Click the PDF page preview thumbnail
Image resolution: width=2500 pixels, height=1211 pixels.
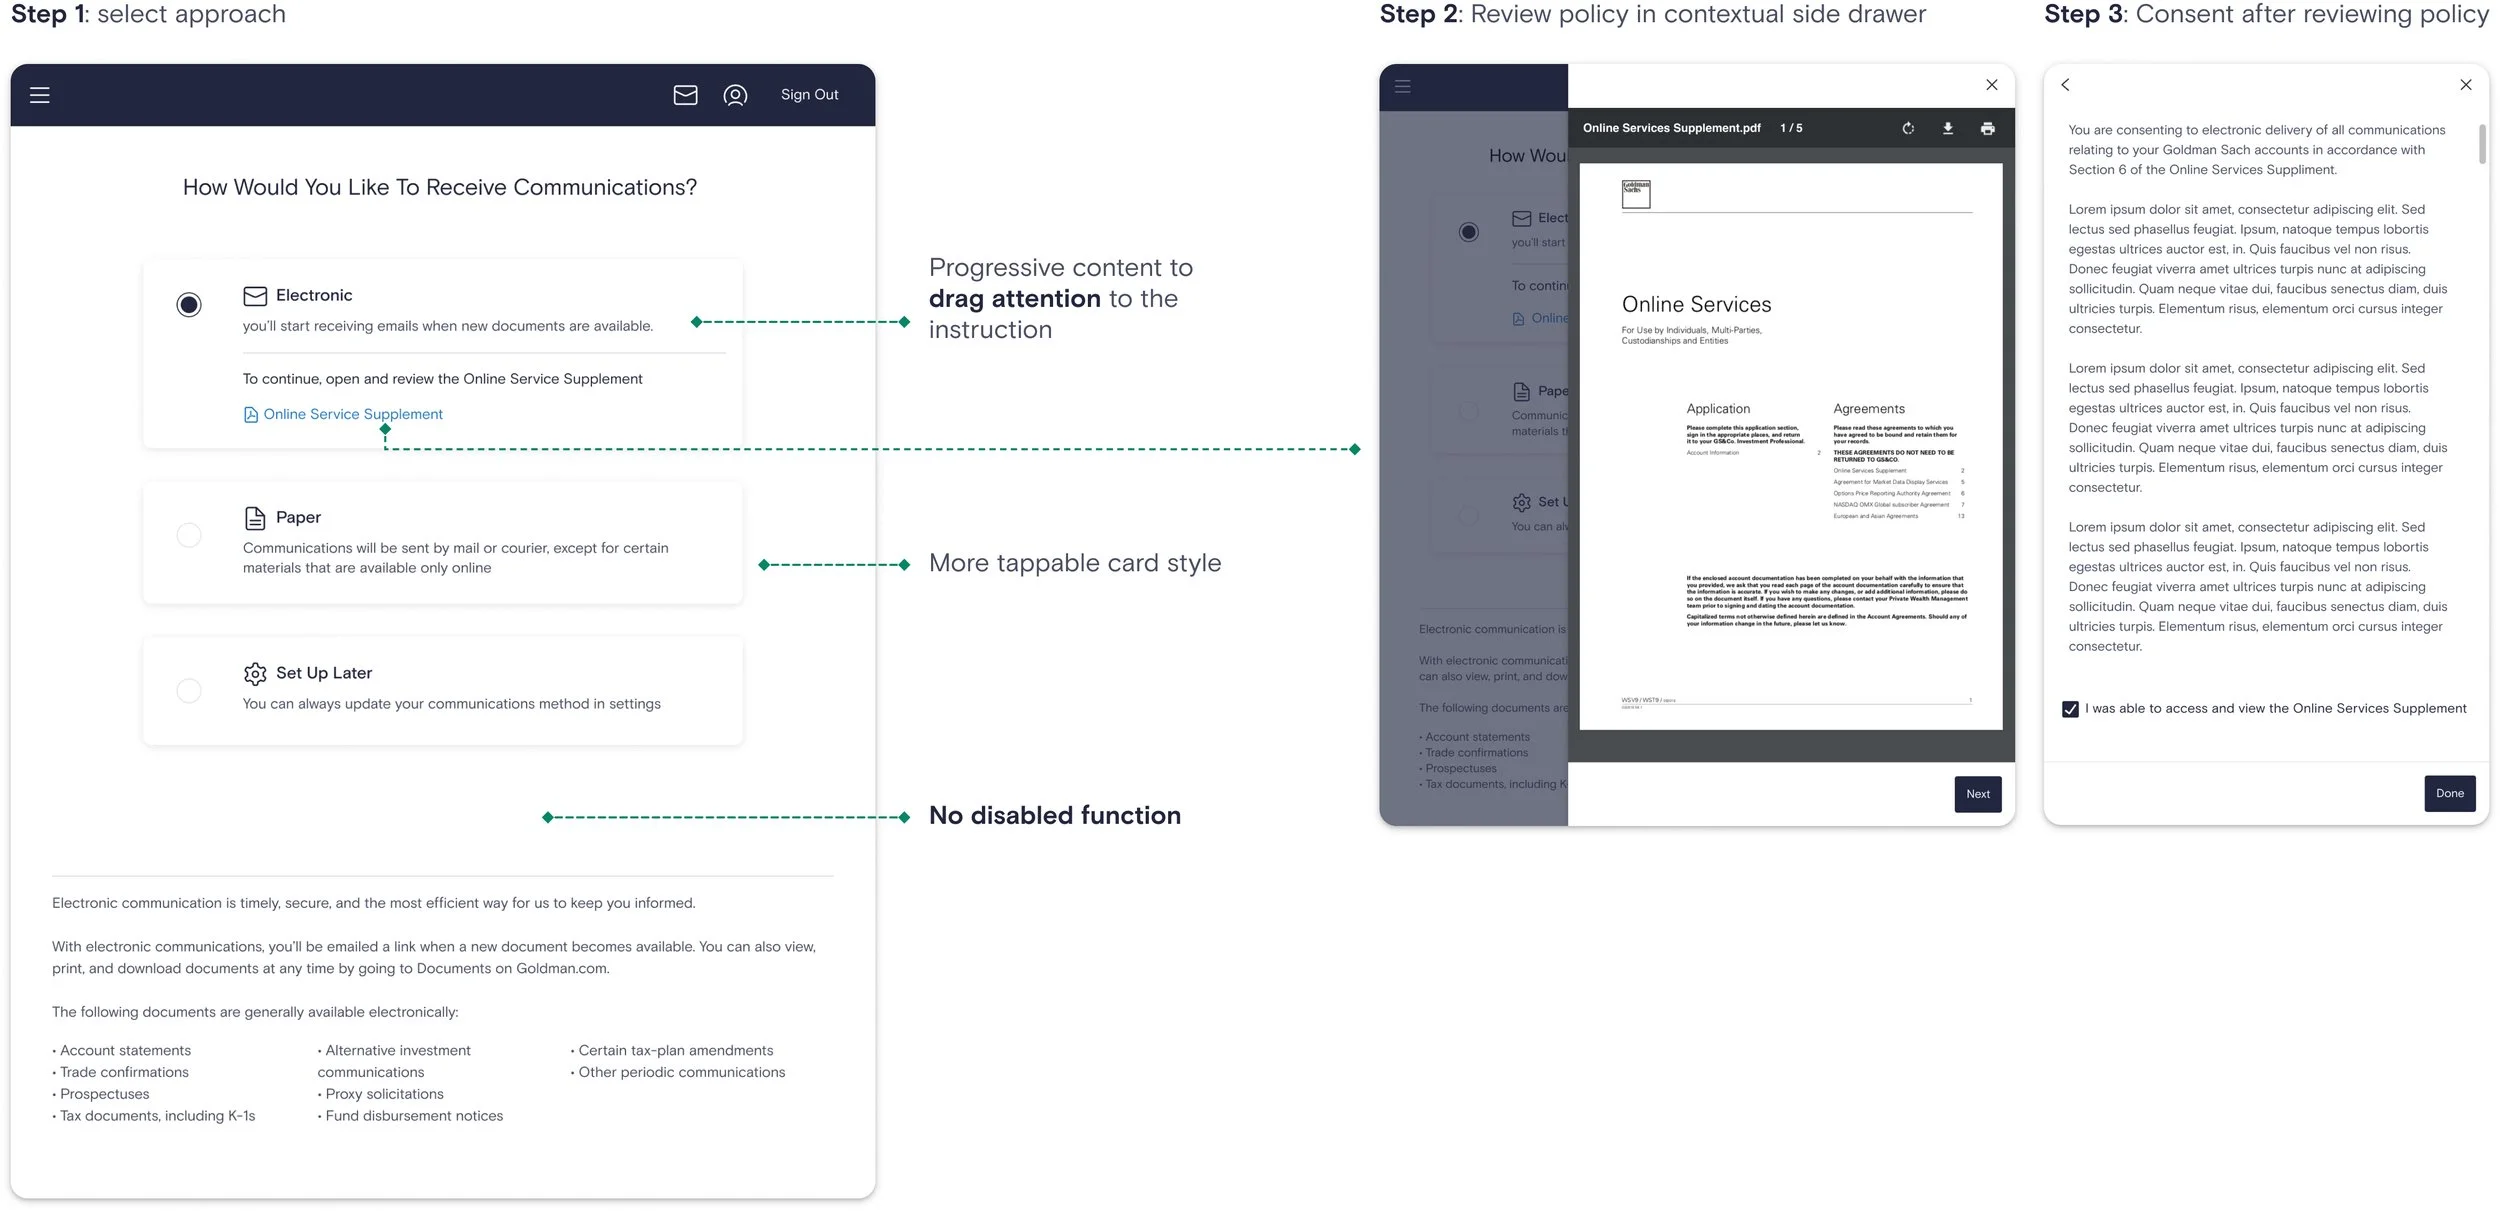[1790, 446]
